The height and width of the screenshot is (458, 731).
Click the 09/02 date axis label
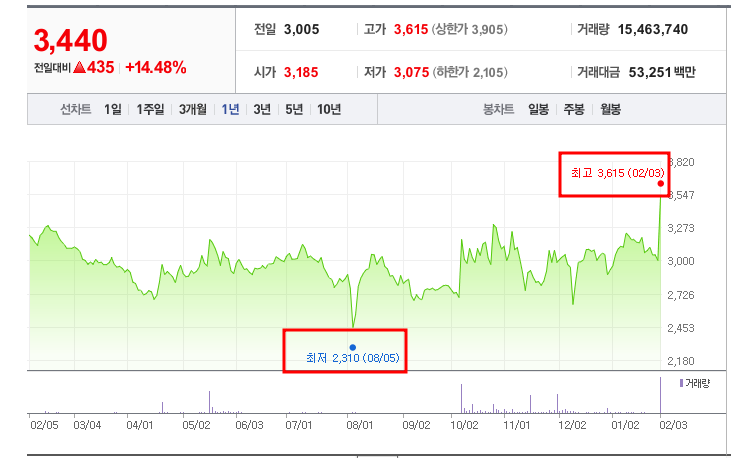(416, 425)
